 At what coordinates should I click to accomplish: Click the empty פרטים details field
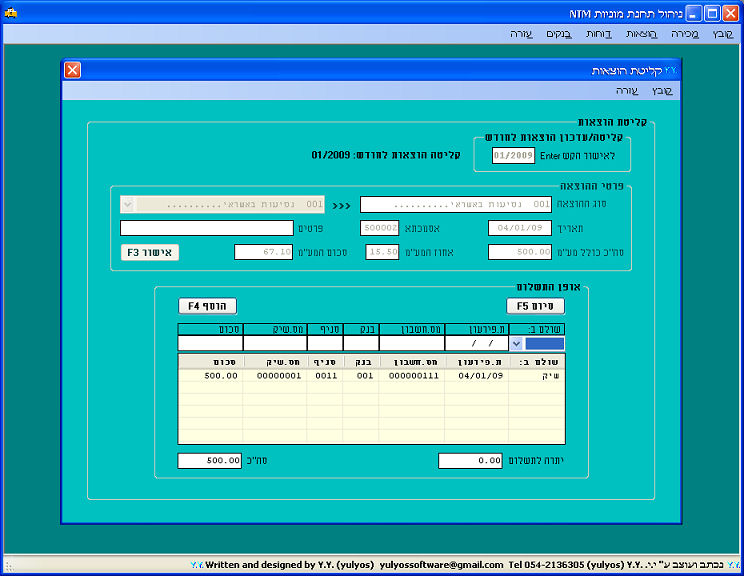click(x=207, y=228)
